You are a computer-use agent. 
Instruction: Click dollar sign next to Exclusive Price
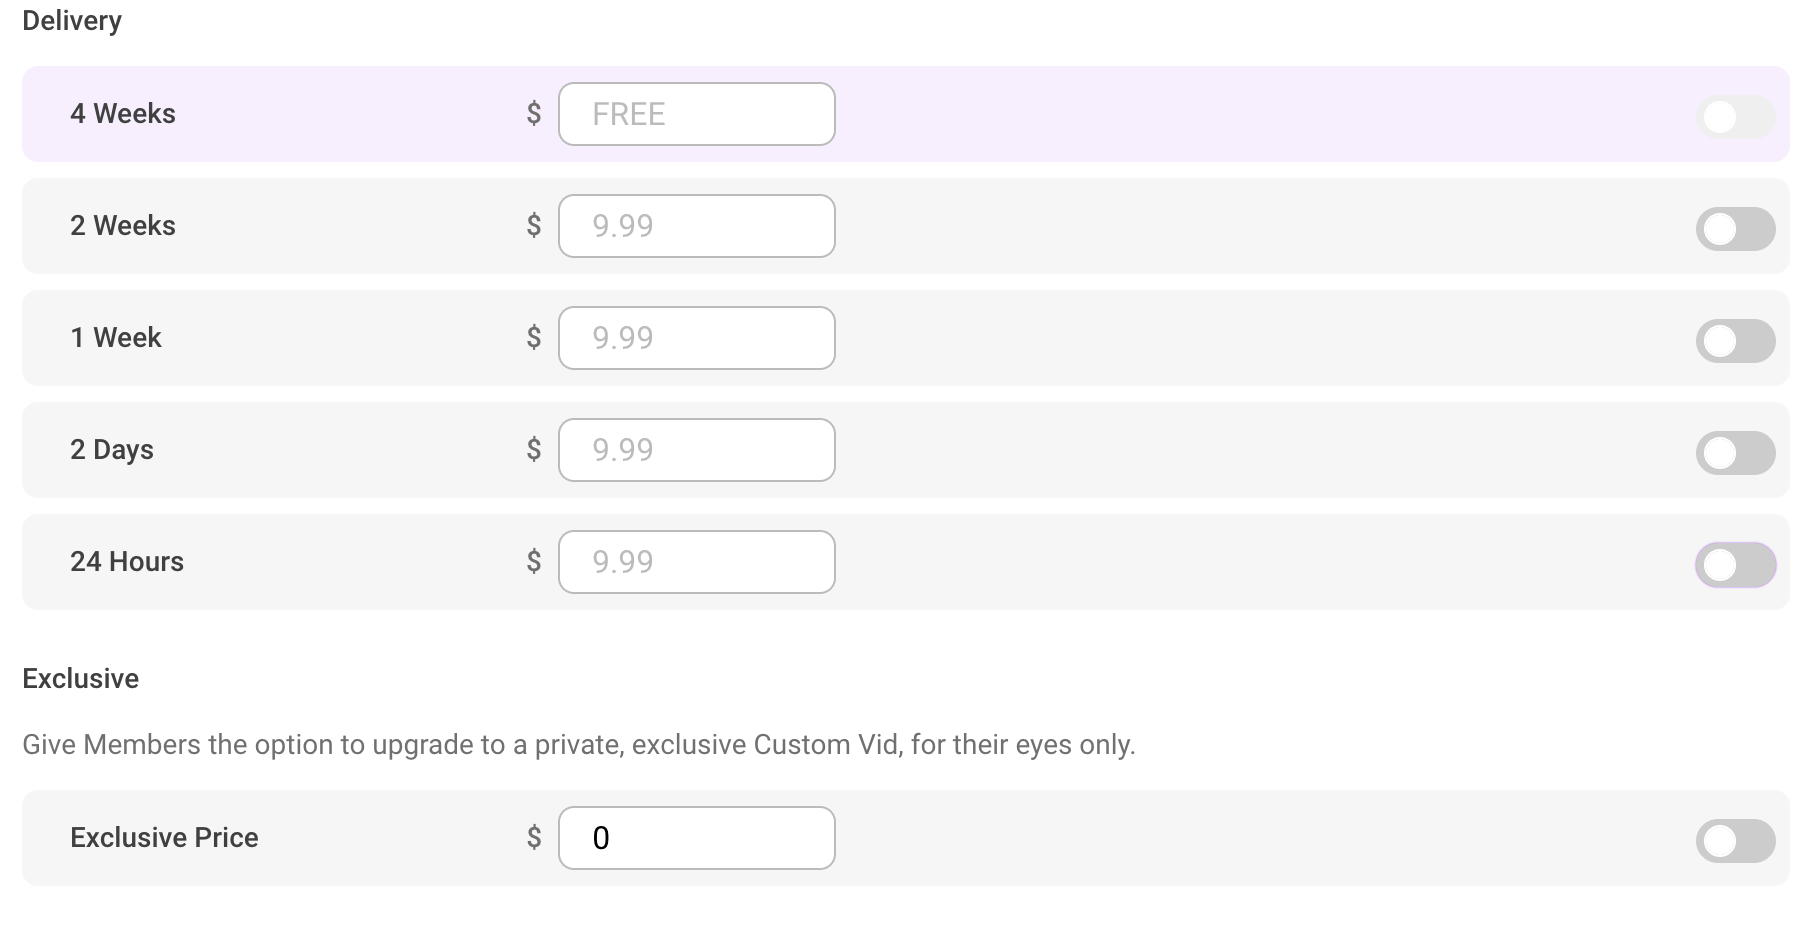pos(534,838)
